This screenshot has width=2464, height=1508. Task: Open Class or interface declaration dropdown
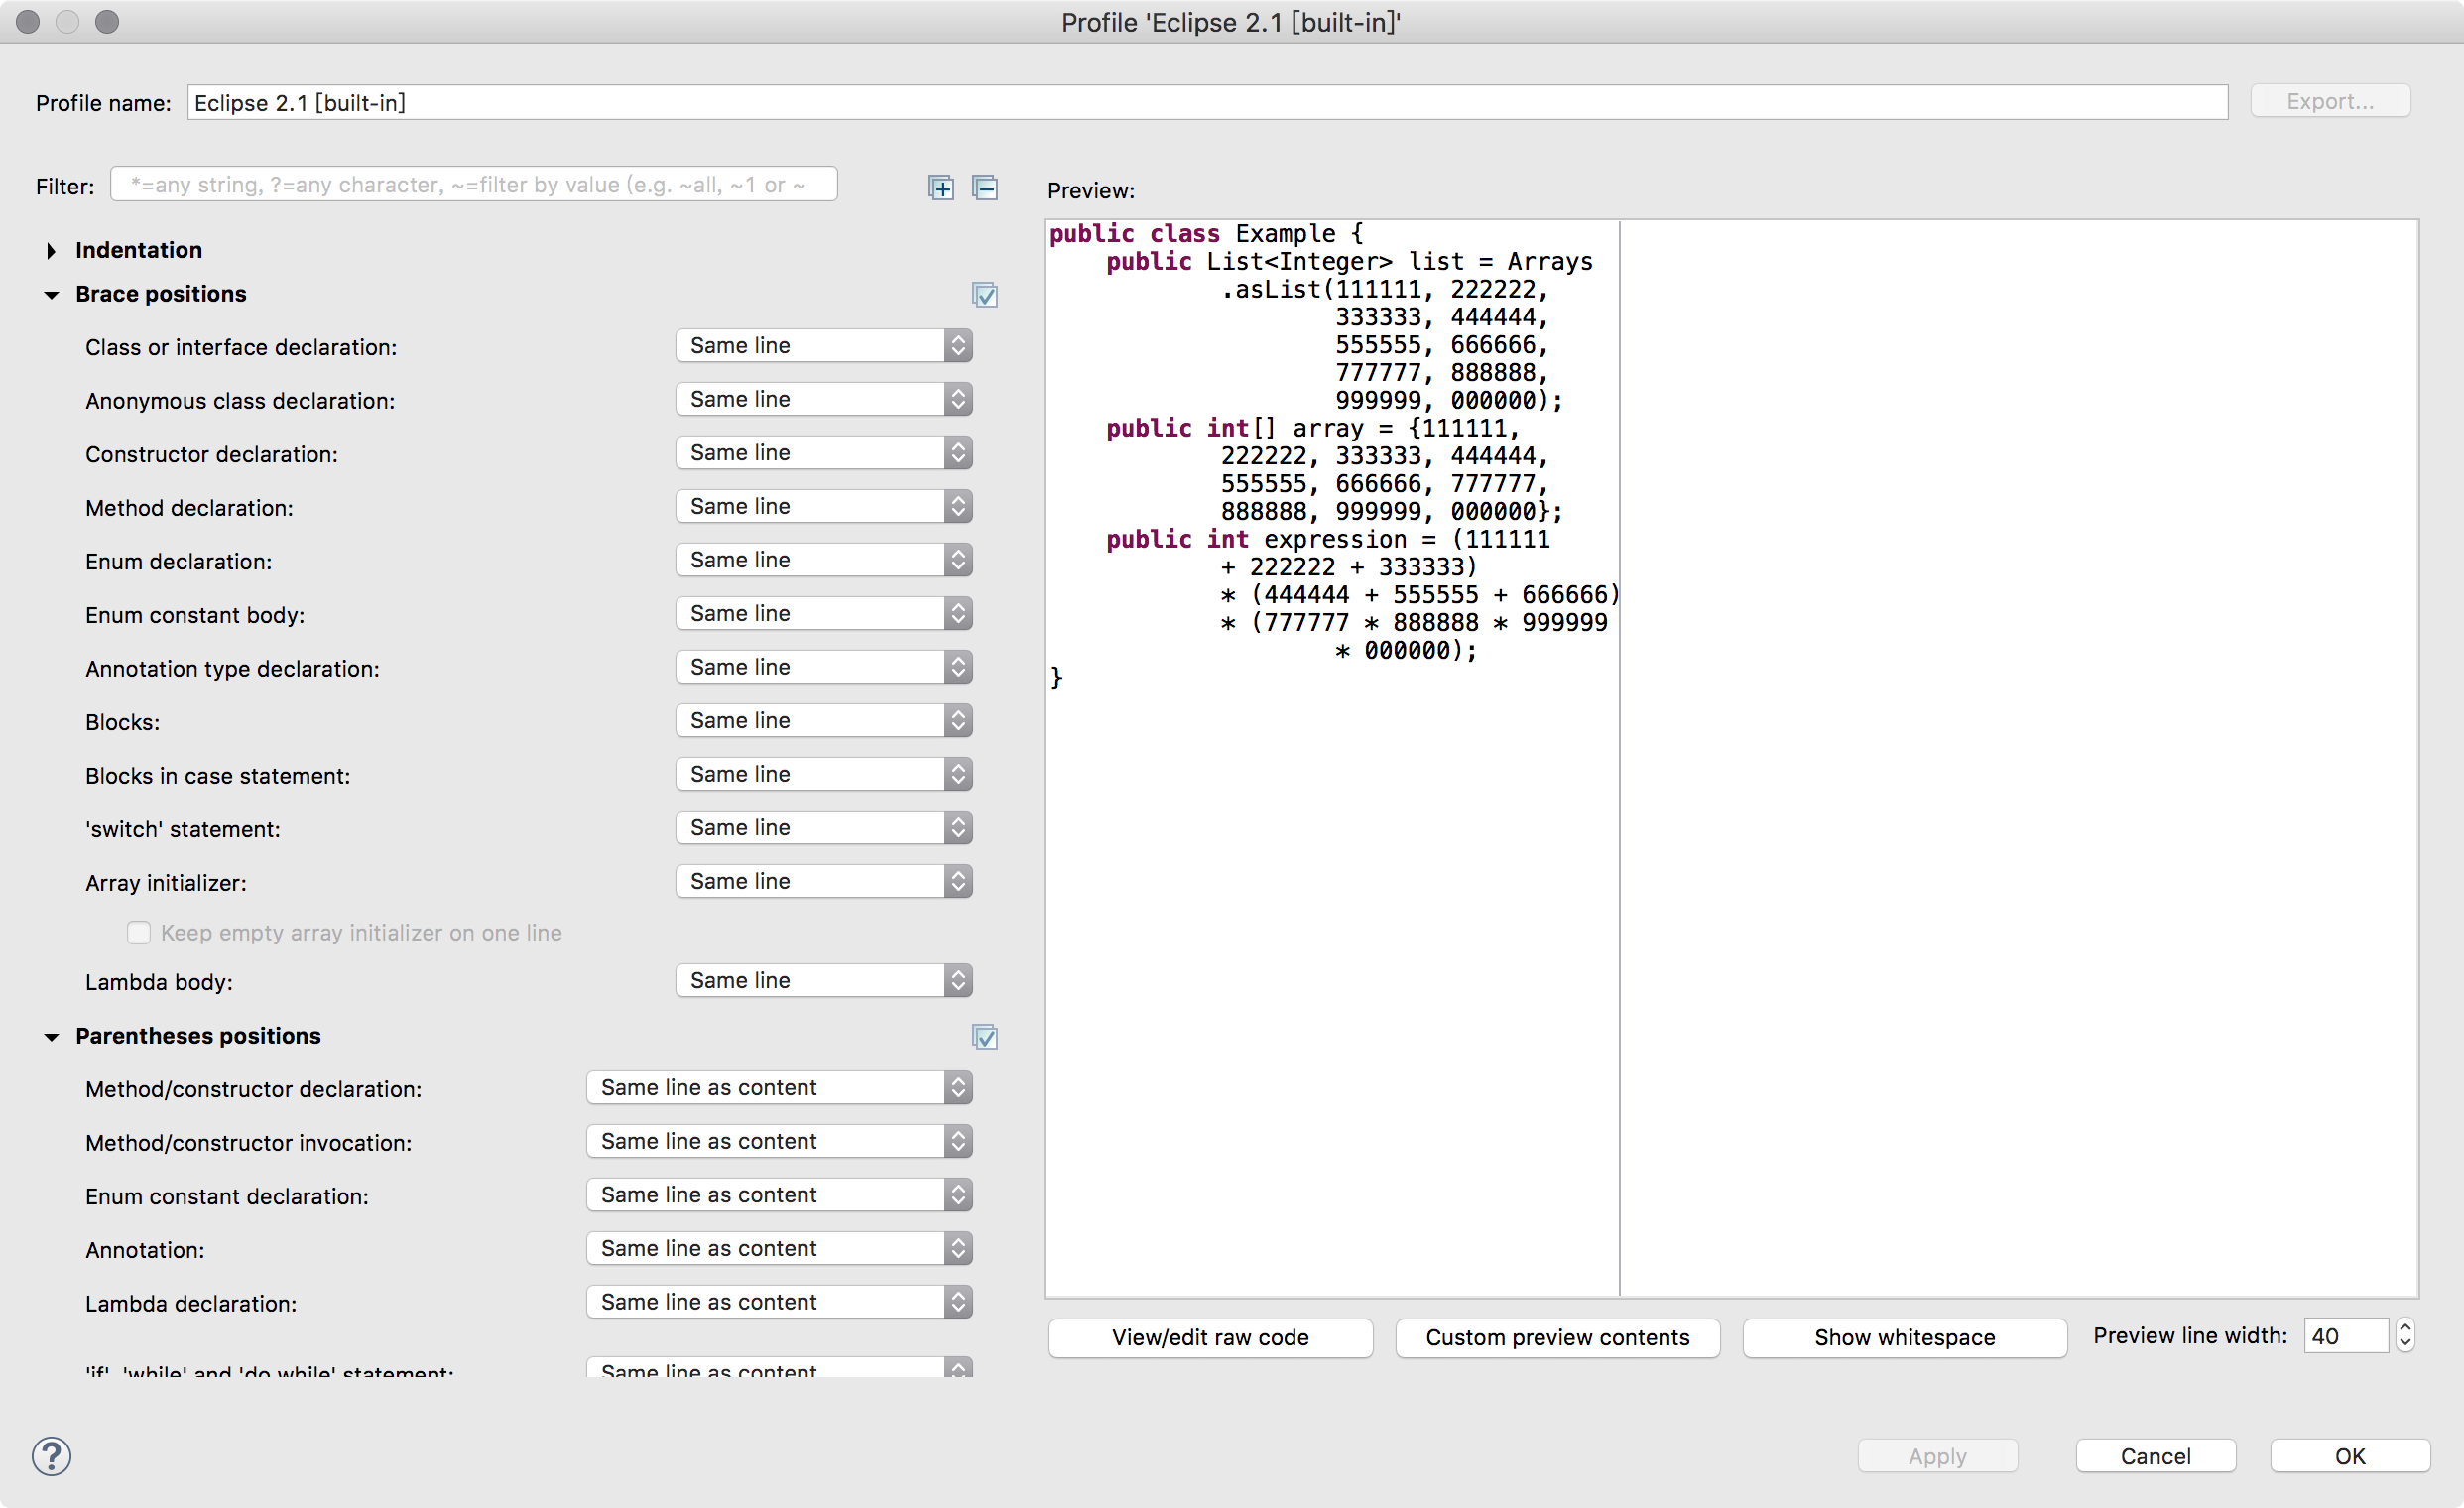coord(824,346)
